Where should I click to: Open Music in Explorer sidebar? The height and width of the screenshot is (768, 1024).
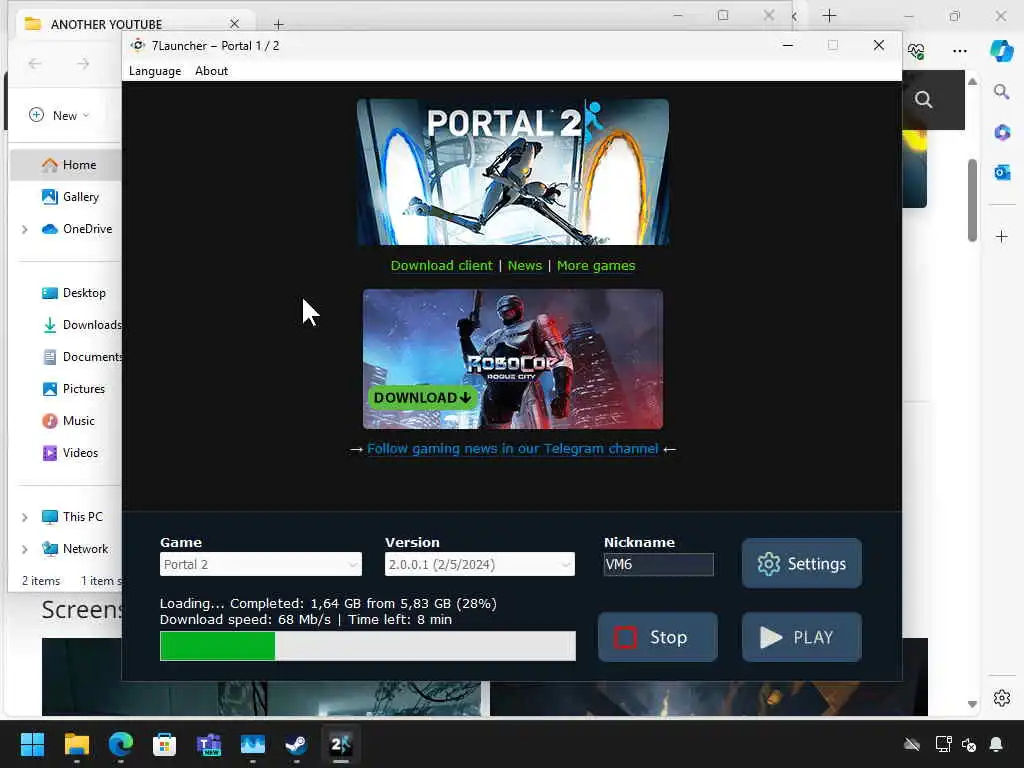pos(69,421)
